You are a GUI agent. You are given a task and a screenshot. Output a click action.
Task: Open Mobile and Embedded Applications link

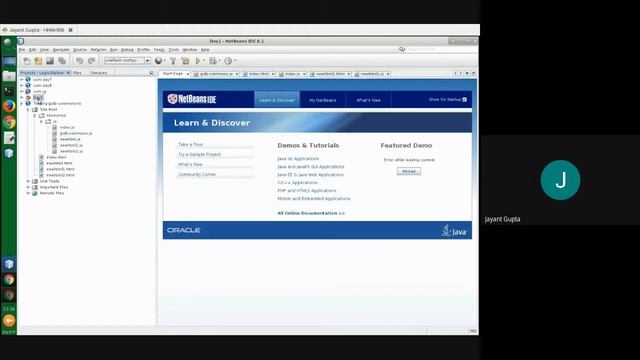[x=314, y=198]
